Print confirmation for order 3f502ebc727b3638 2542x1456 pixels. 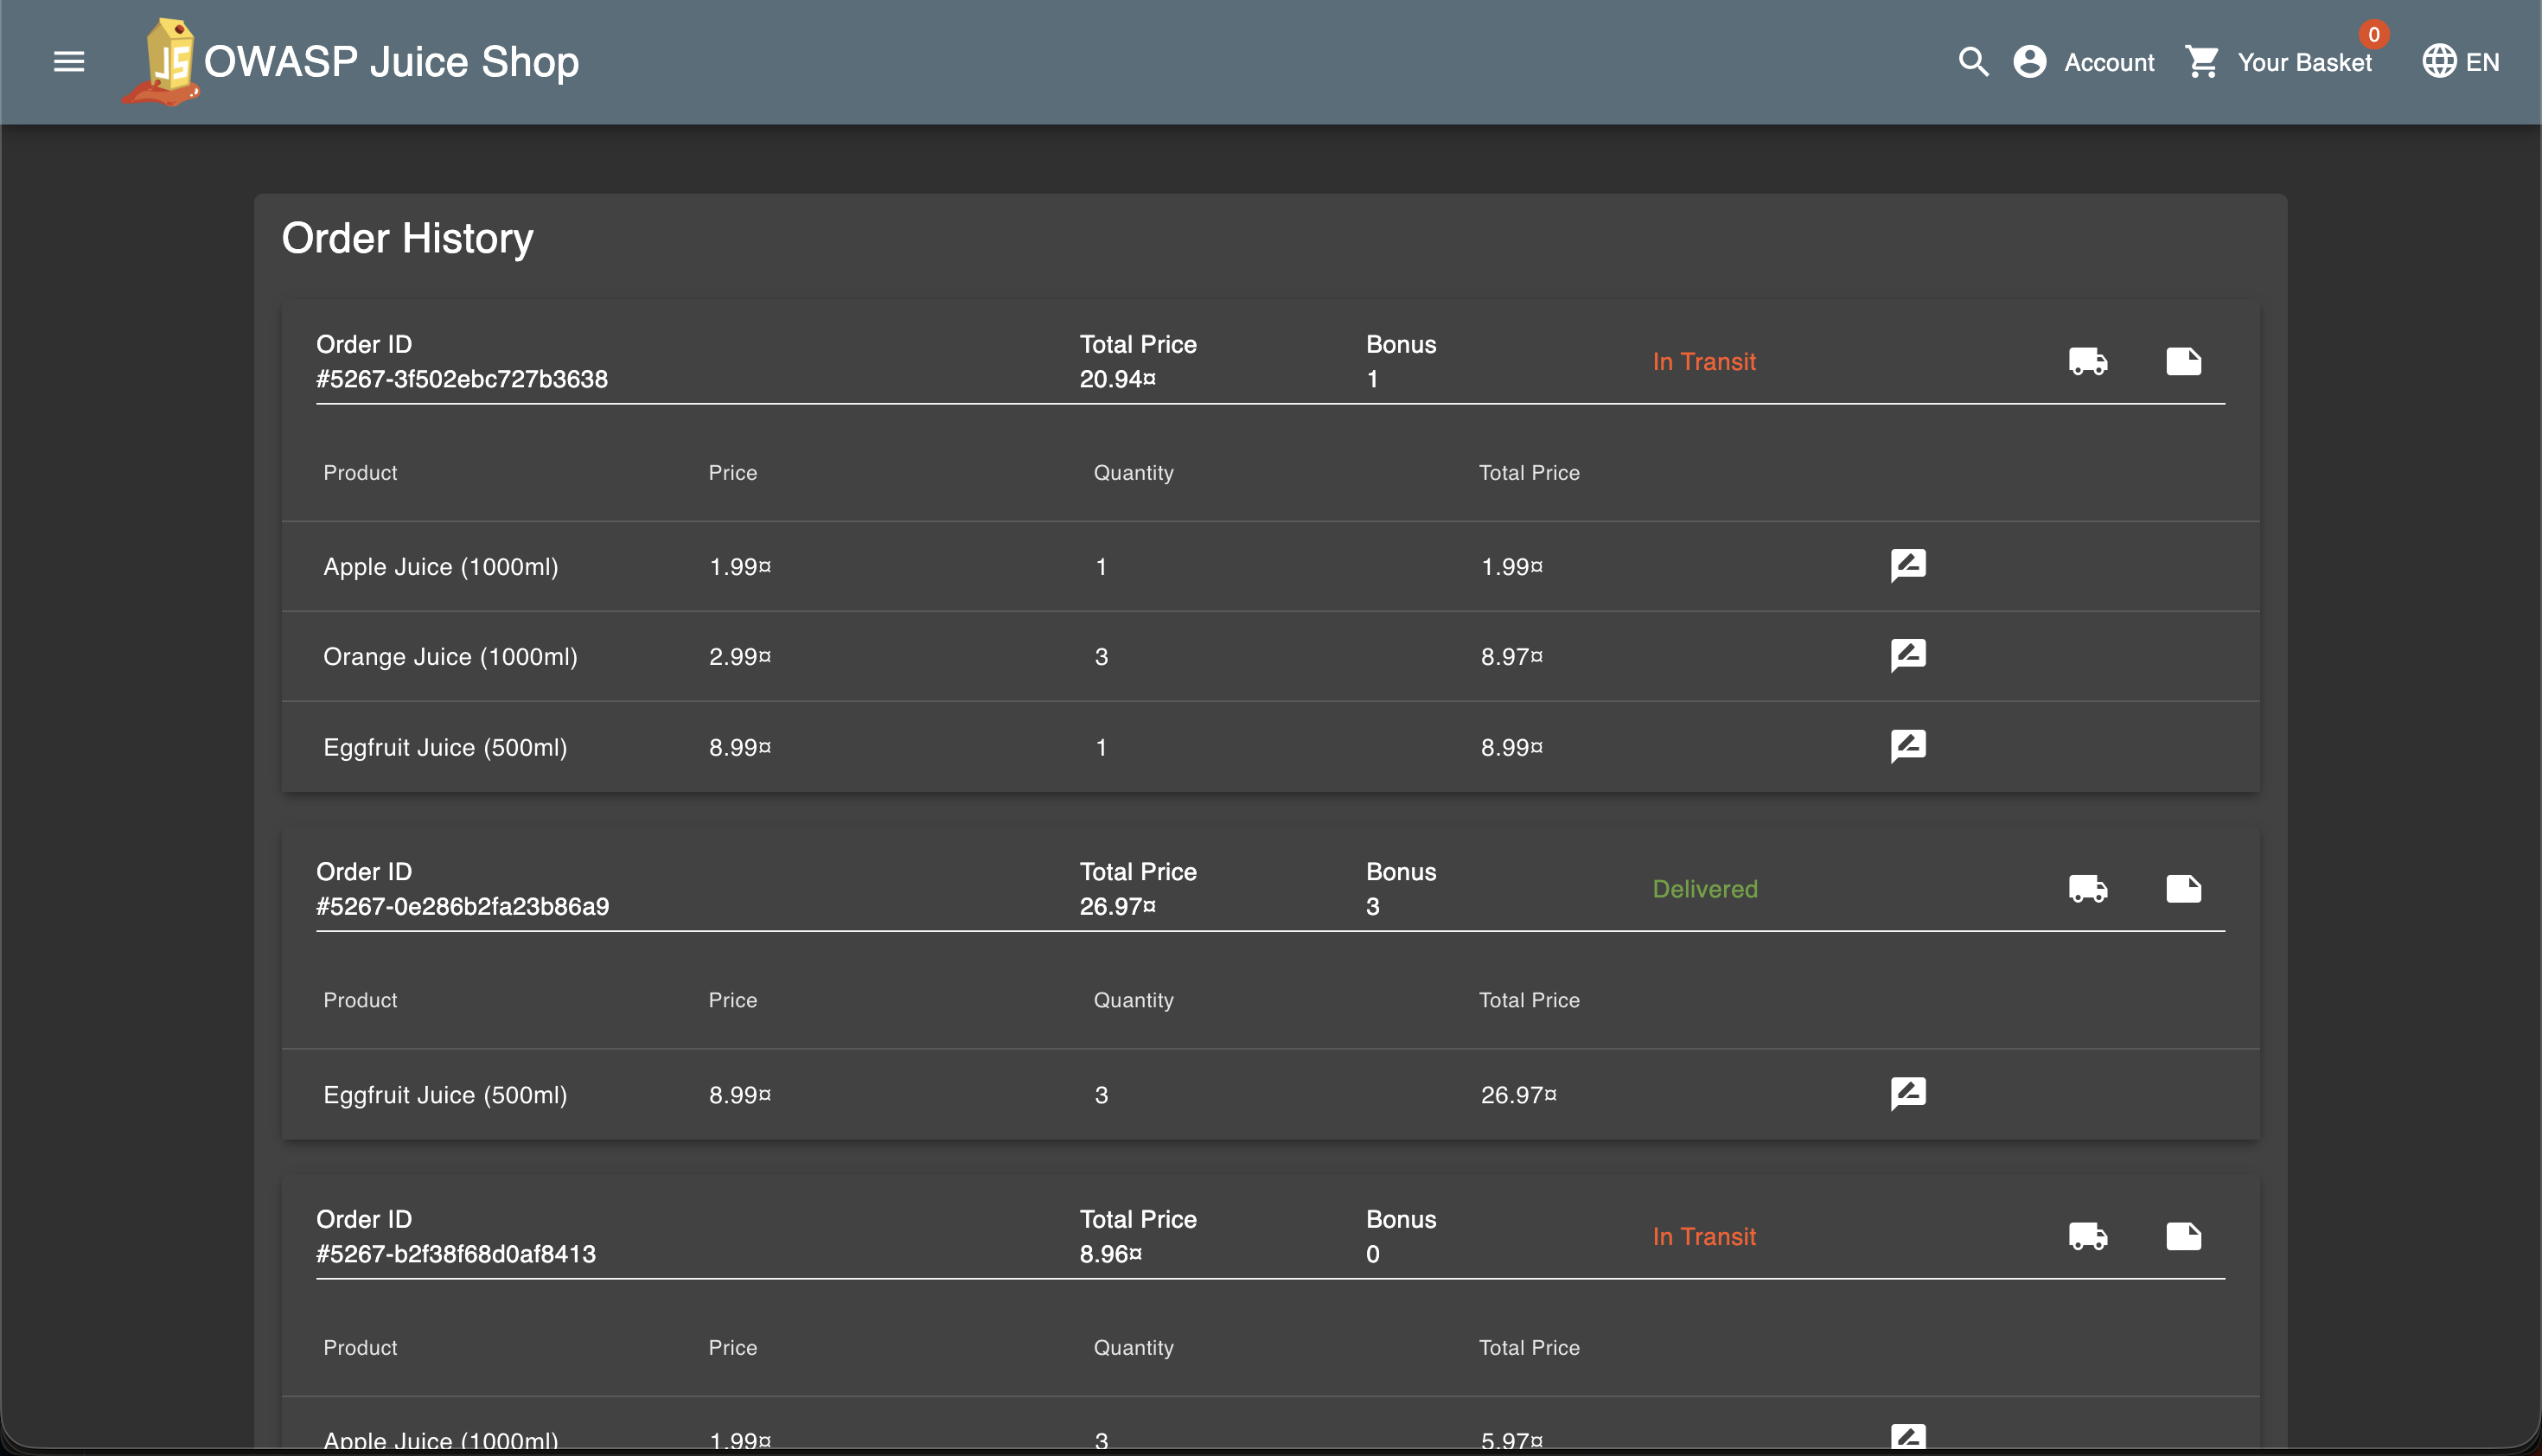pyautogui.click(x=2183, y=361)
